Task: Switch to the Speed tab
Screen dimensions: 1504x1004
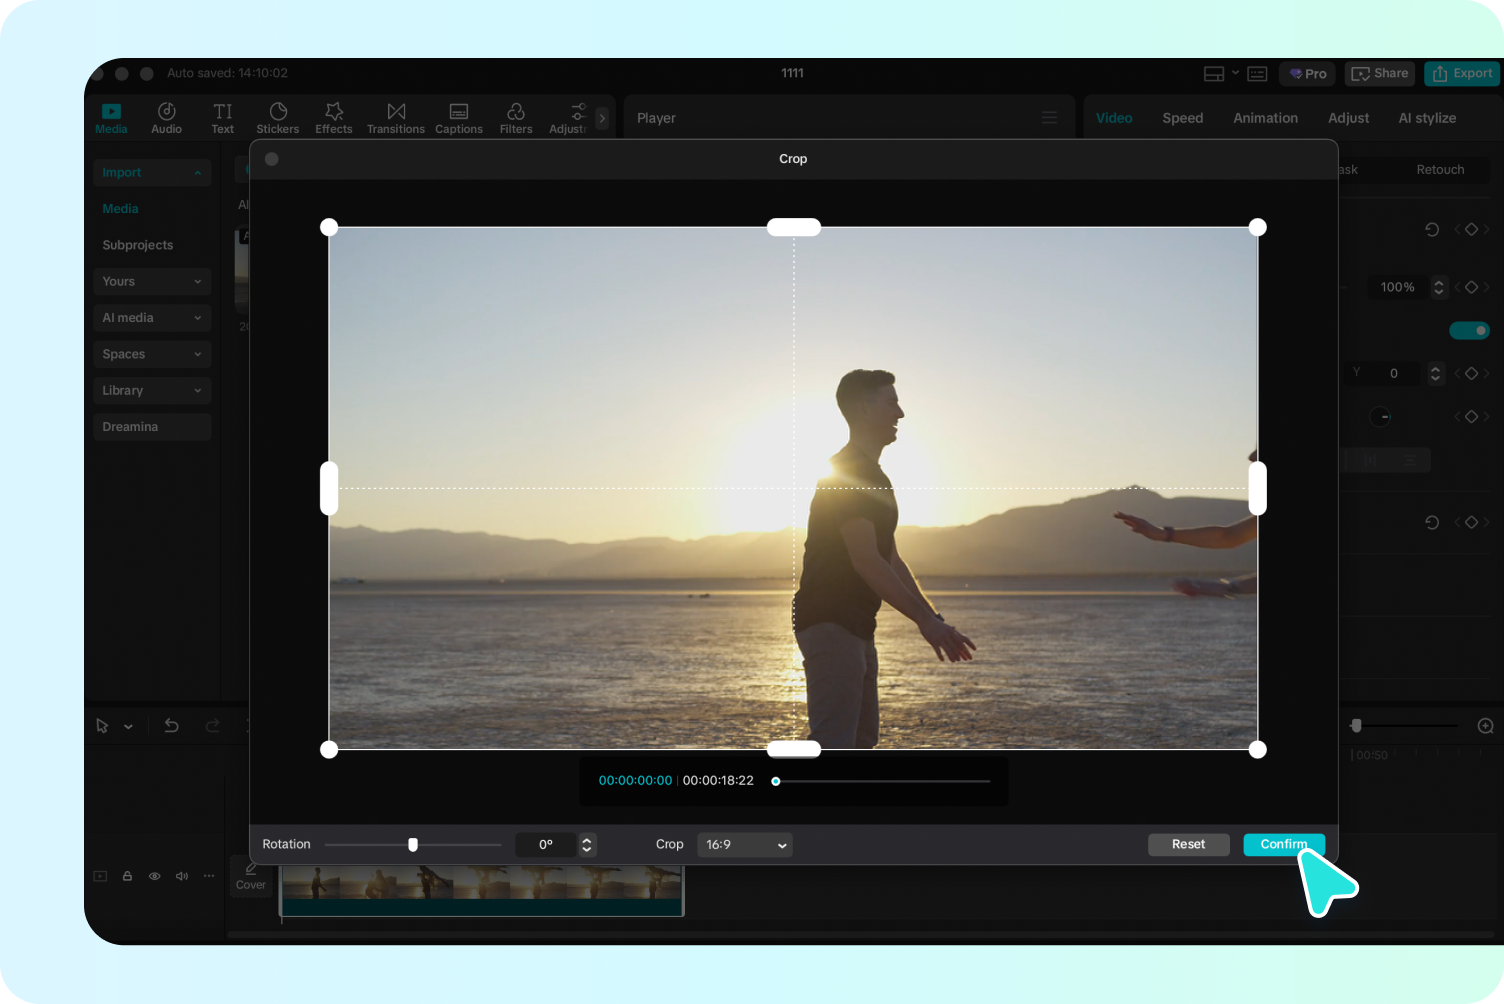Action: point(1182,117)
